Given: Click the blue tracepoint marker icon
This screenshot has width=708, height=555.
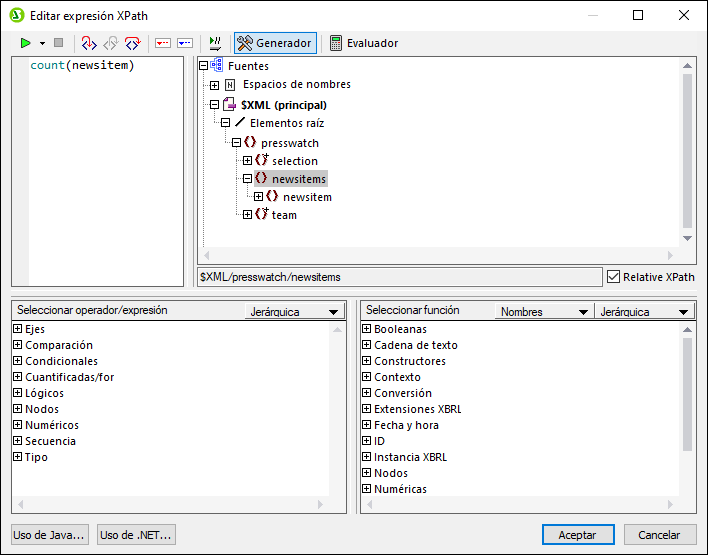Looking at the screenshot, I should 184,43.
